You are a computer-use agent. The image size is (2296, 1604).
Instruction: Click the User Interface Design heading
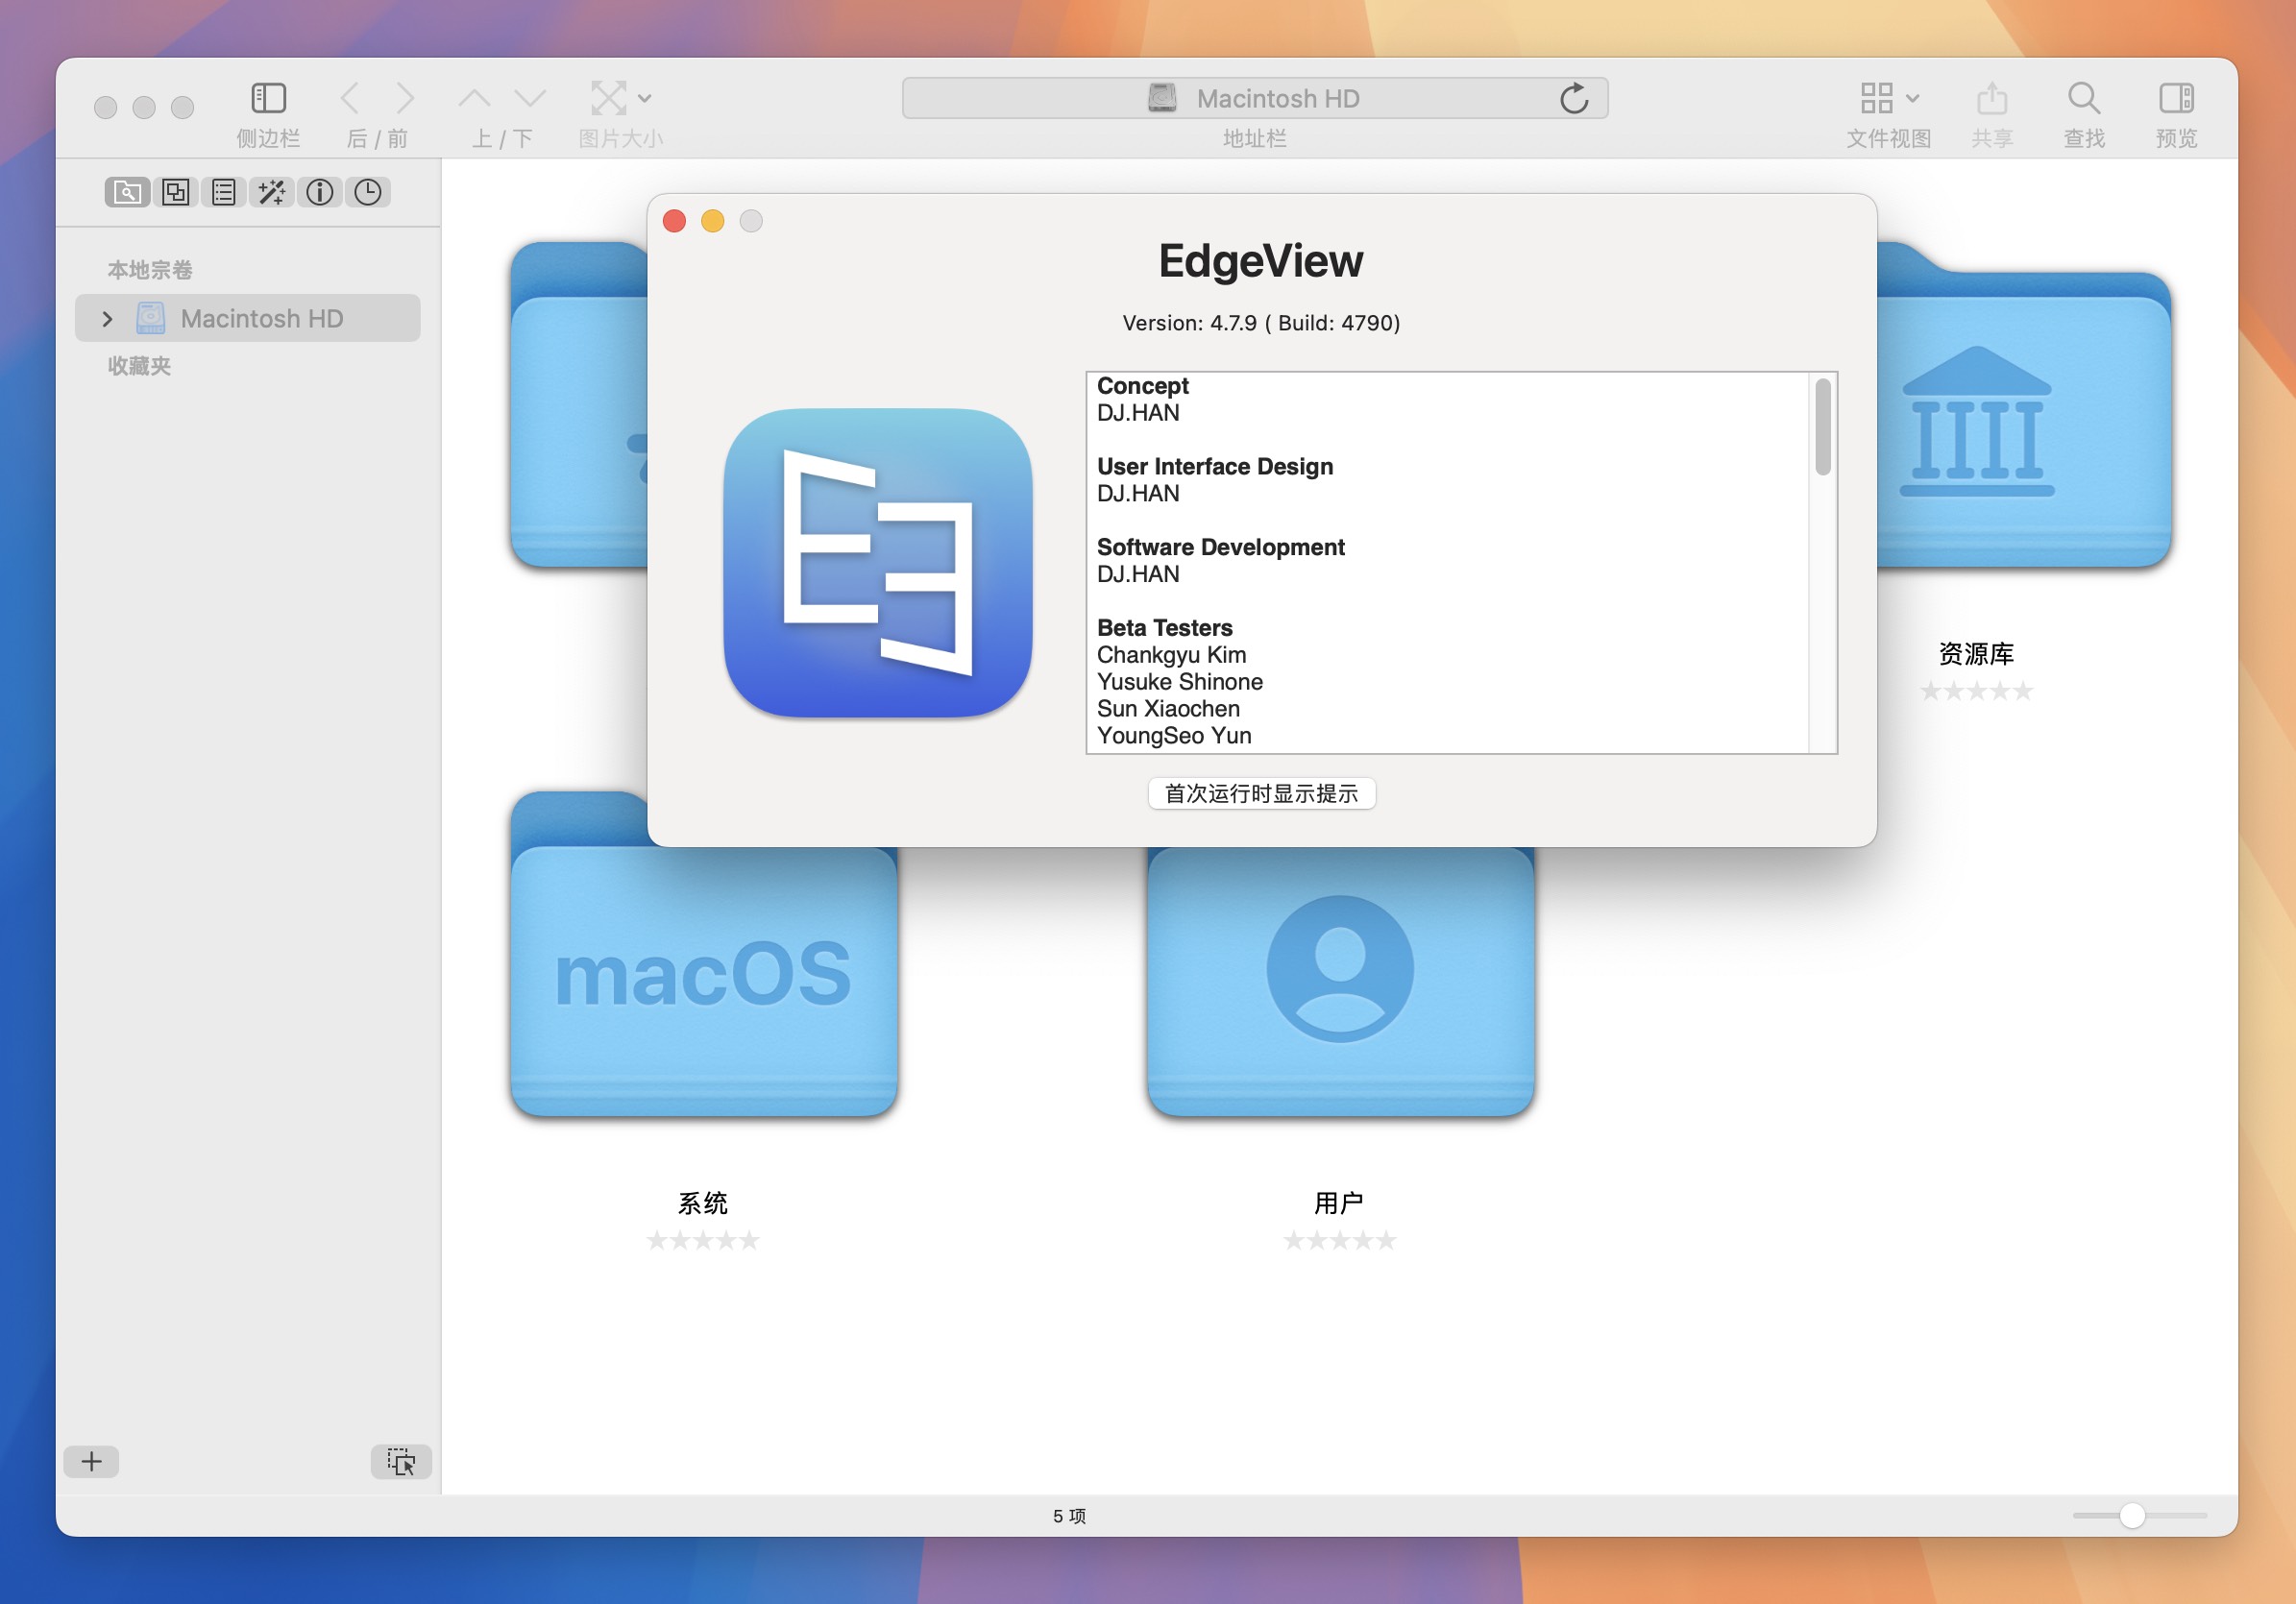pos(1215,467)
